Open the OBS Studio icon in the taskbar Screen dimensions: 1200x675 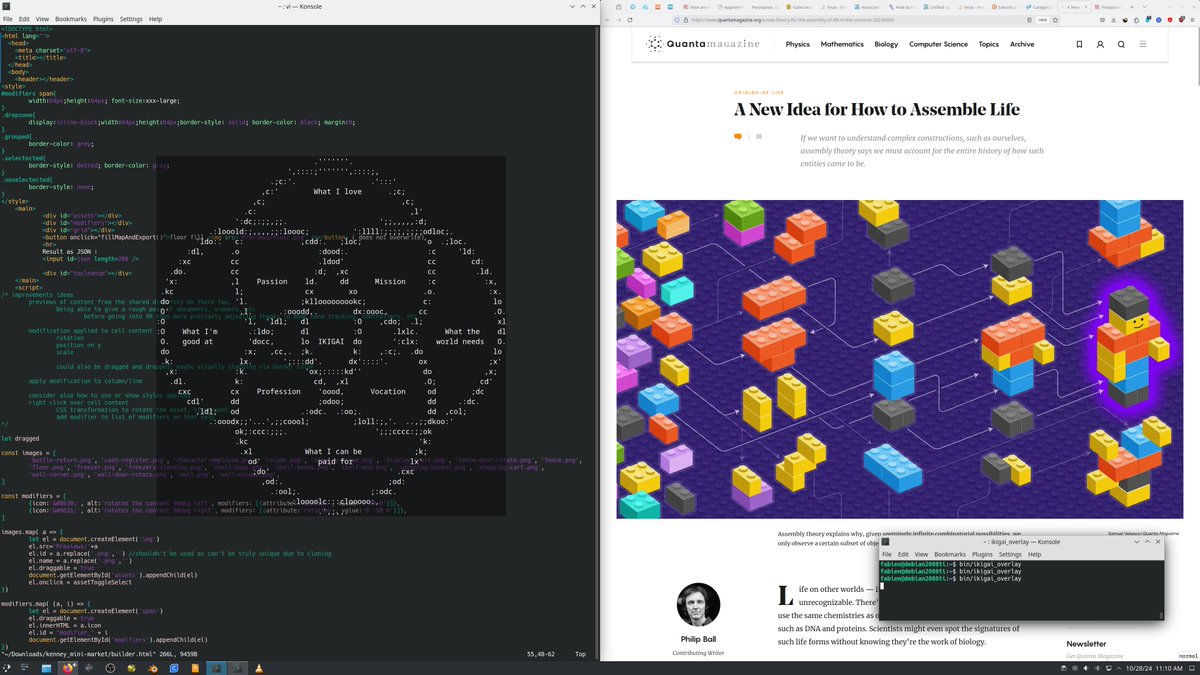(x=110, y=668)
